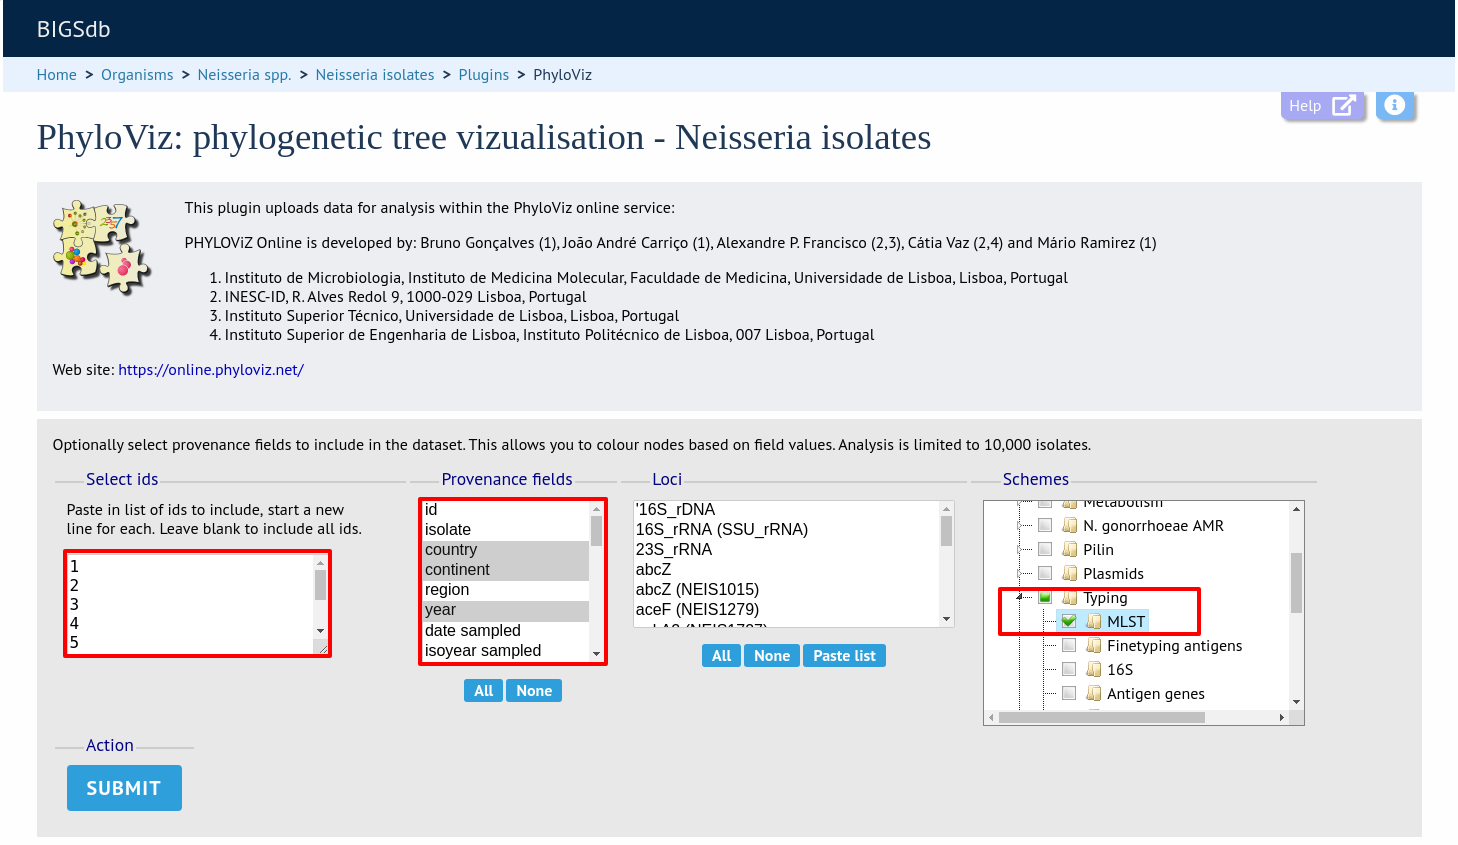Collapse the Typing tree node
Screen dimensions: 1458x845
1020,597
